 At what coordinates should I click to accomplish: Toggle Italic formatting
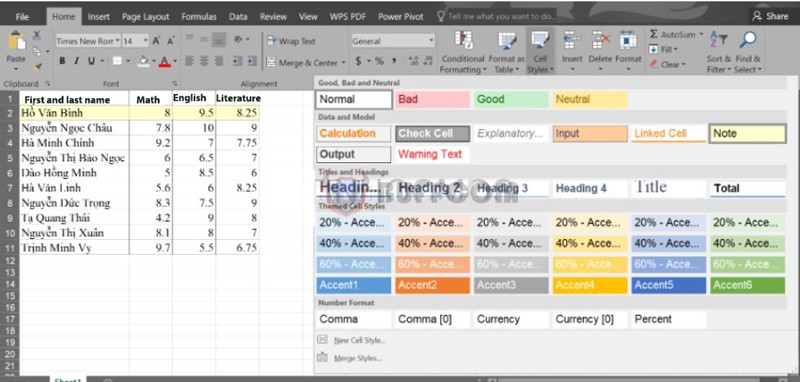pyautogui.click(x=77, y=61)
